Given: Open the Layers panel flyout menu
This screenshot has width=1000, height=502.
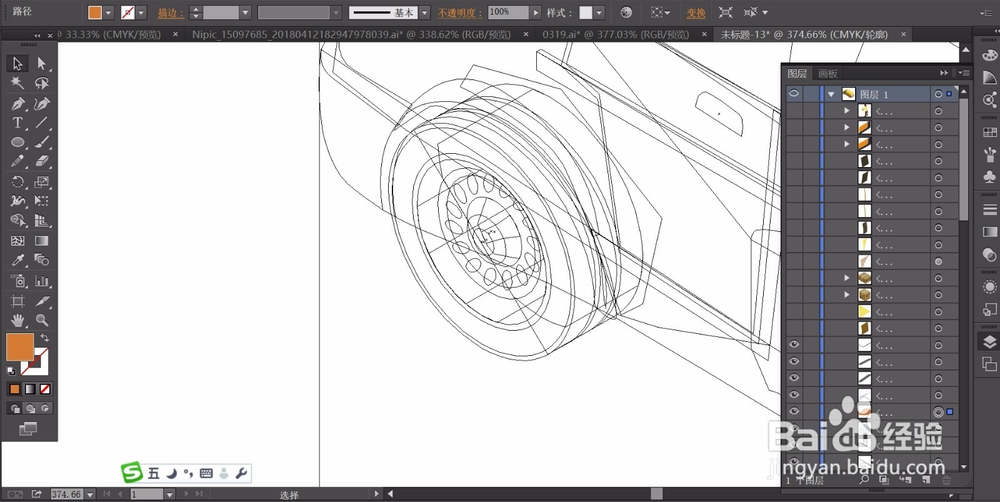Looking at the screenshot, I should click(x=964, y=73).
